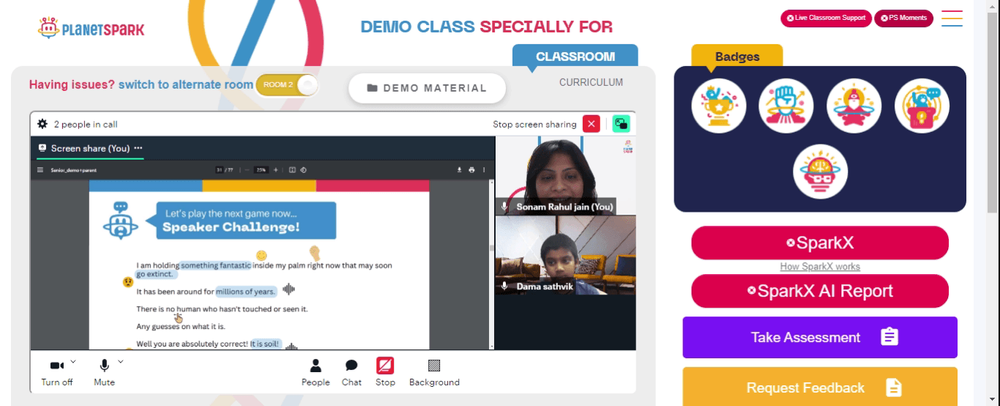Expand camera options chevron
This screenshot has width=1000, height=406.
point(73,362)
